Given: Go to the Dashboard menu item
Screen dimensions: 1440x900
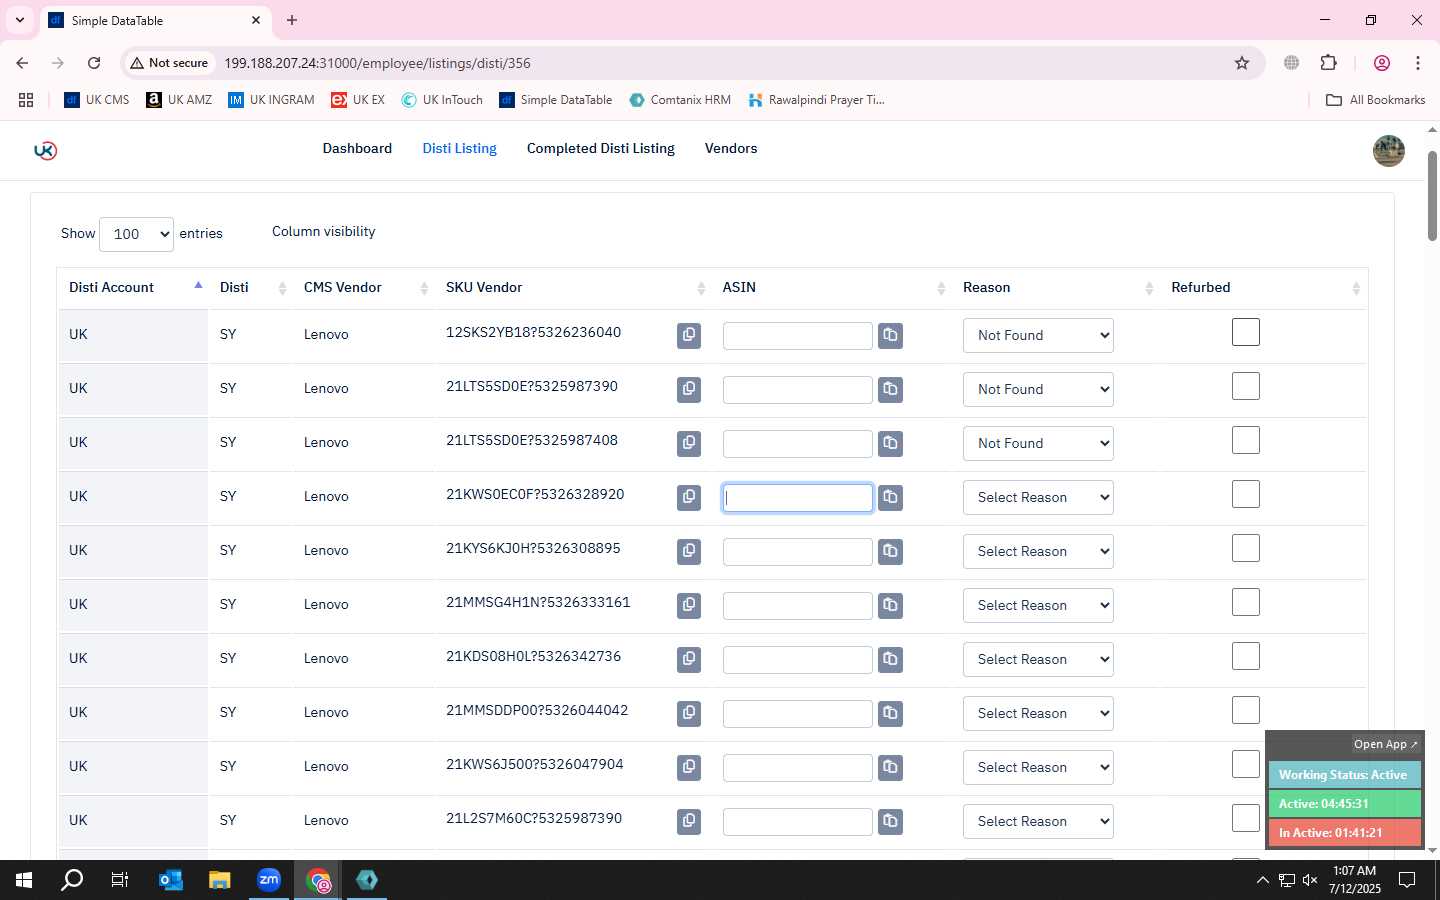Looking at the screenshot, I should point(357,148).
